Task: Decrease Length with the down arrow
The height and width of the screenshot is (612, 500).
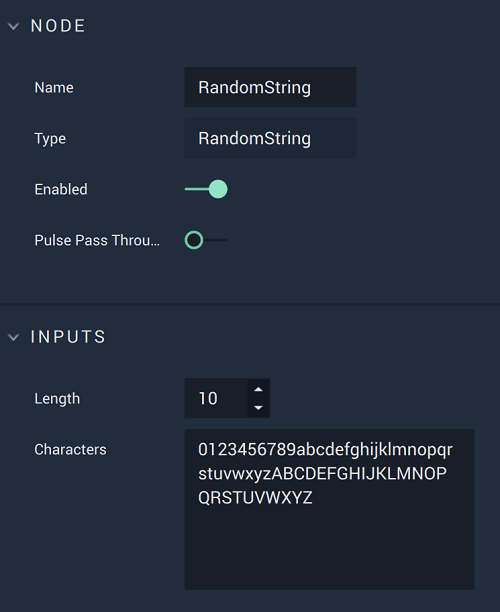Action: 258,407
